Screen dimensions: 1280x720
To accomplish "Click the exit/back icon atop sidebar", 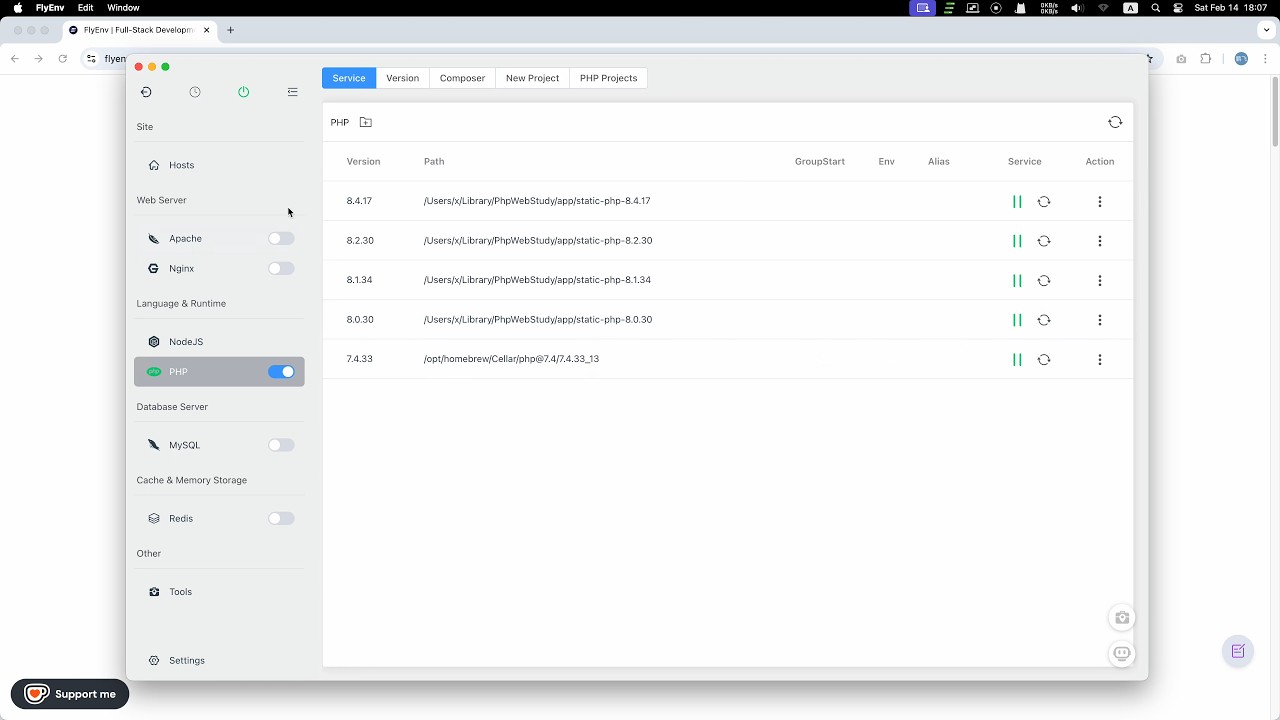I will [x=146, y=92].
